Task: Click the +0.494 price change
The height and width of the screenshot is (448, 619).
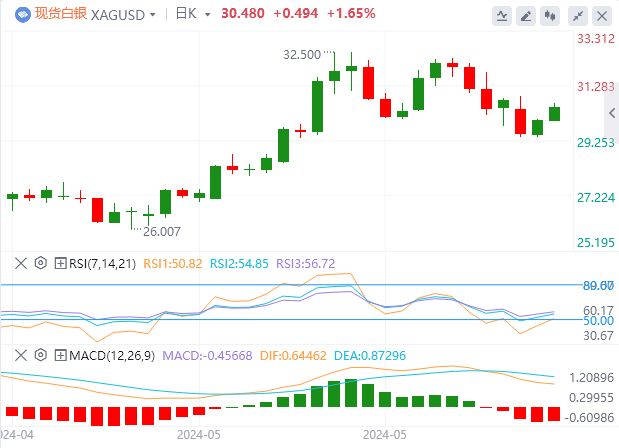Action: click(x=296, y=14)
